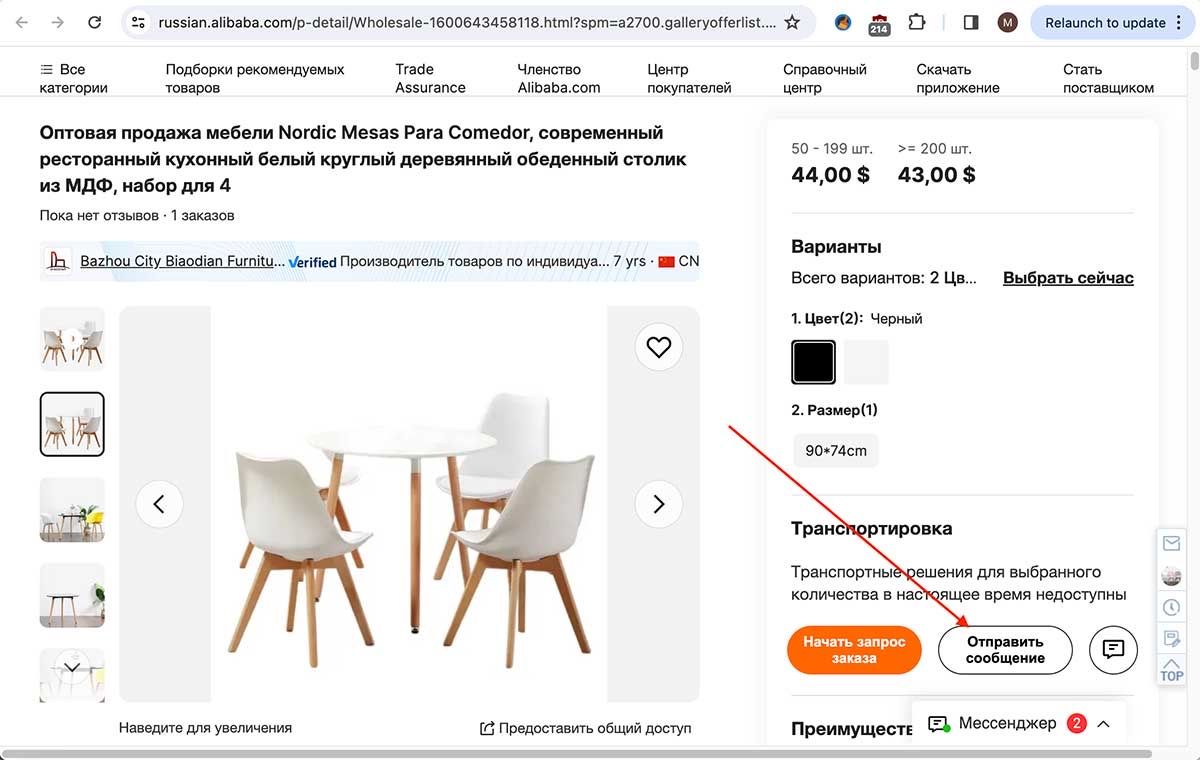Open the Все категории menu
This screenshot has width=1200, height=760.
[x=73, y=78]
